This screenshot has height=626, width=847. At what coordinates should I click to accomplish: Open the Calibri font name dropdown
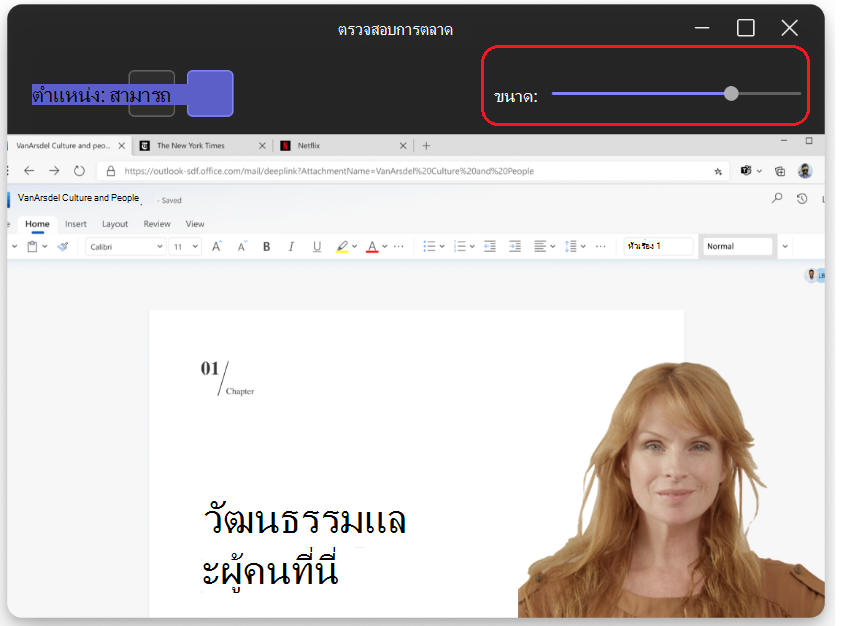(125, 247)
